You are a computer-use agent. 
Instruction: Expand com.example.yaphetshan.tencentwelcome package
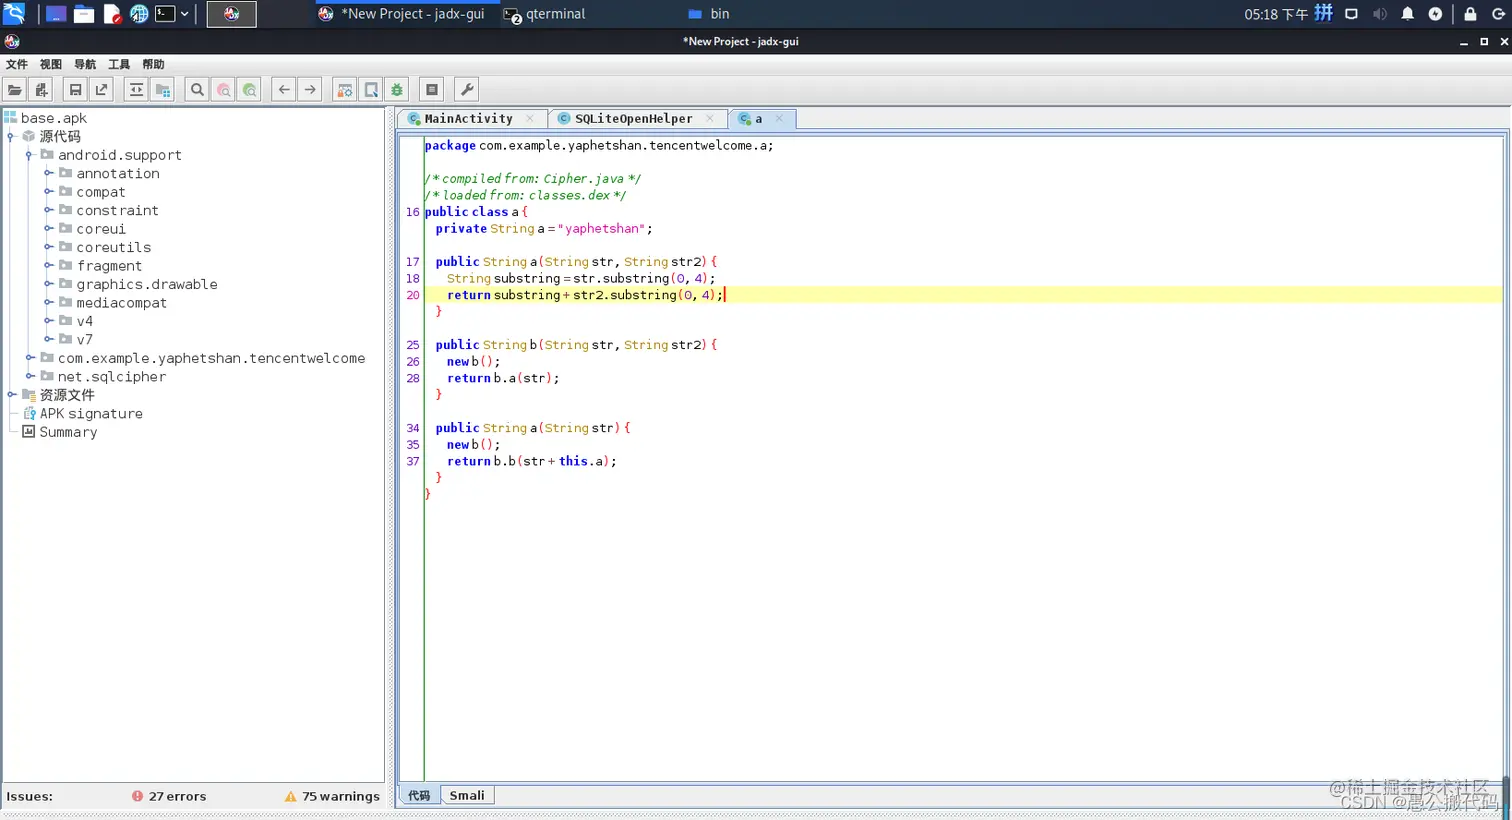tap(30, 358)
